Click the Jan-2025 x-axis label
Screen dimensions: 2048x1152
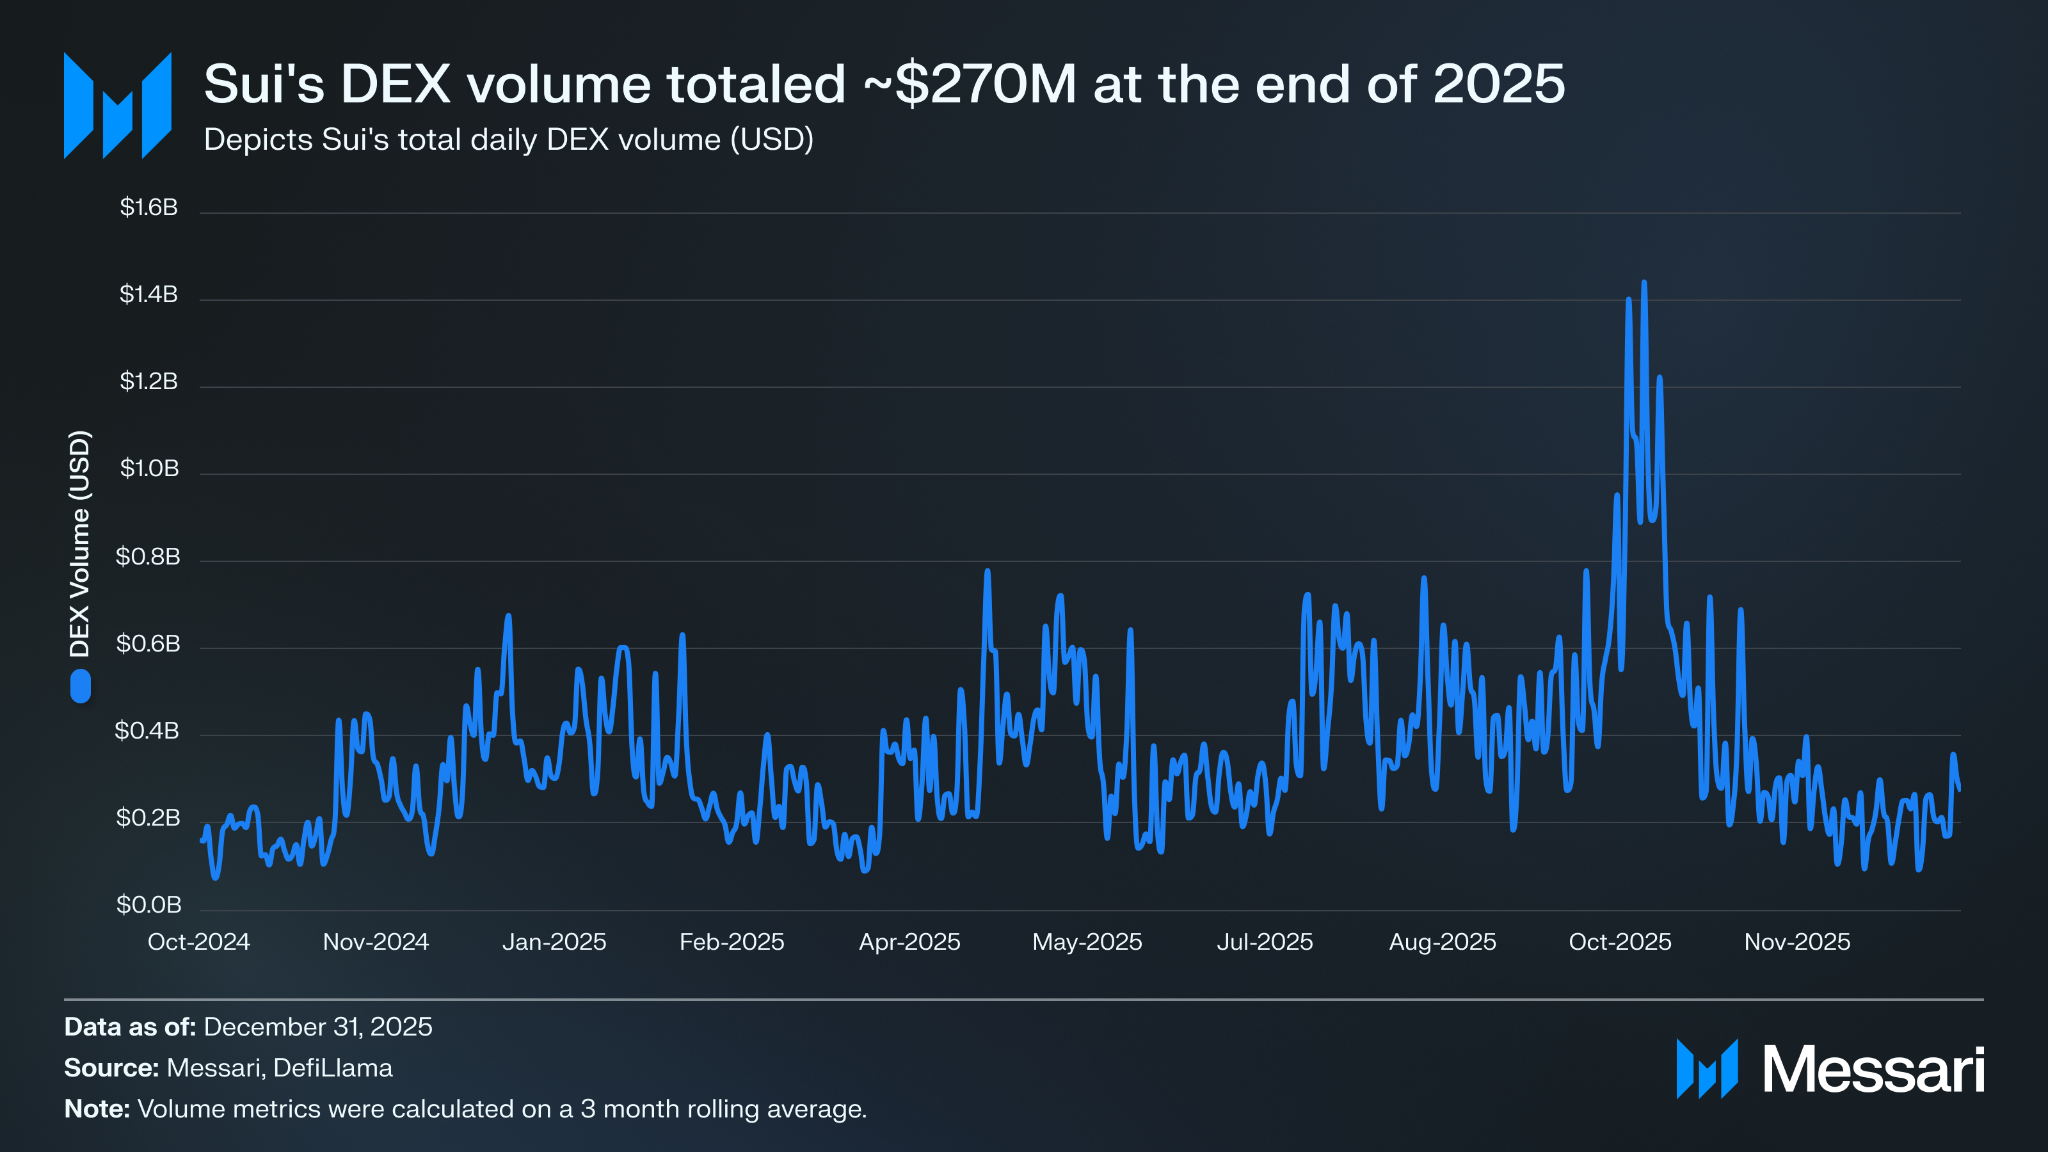554,942
